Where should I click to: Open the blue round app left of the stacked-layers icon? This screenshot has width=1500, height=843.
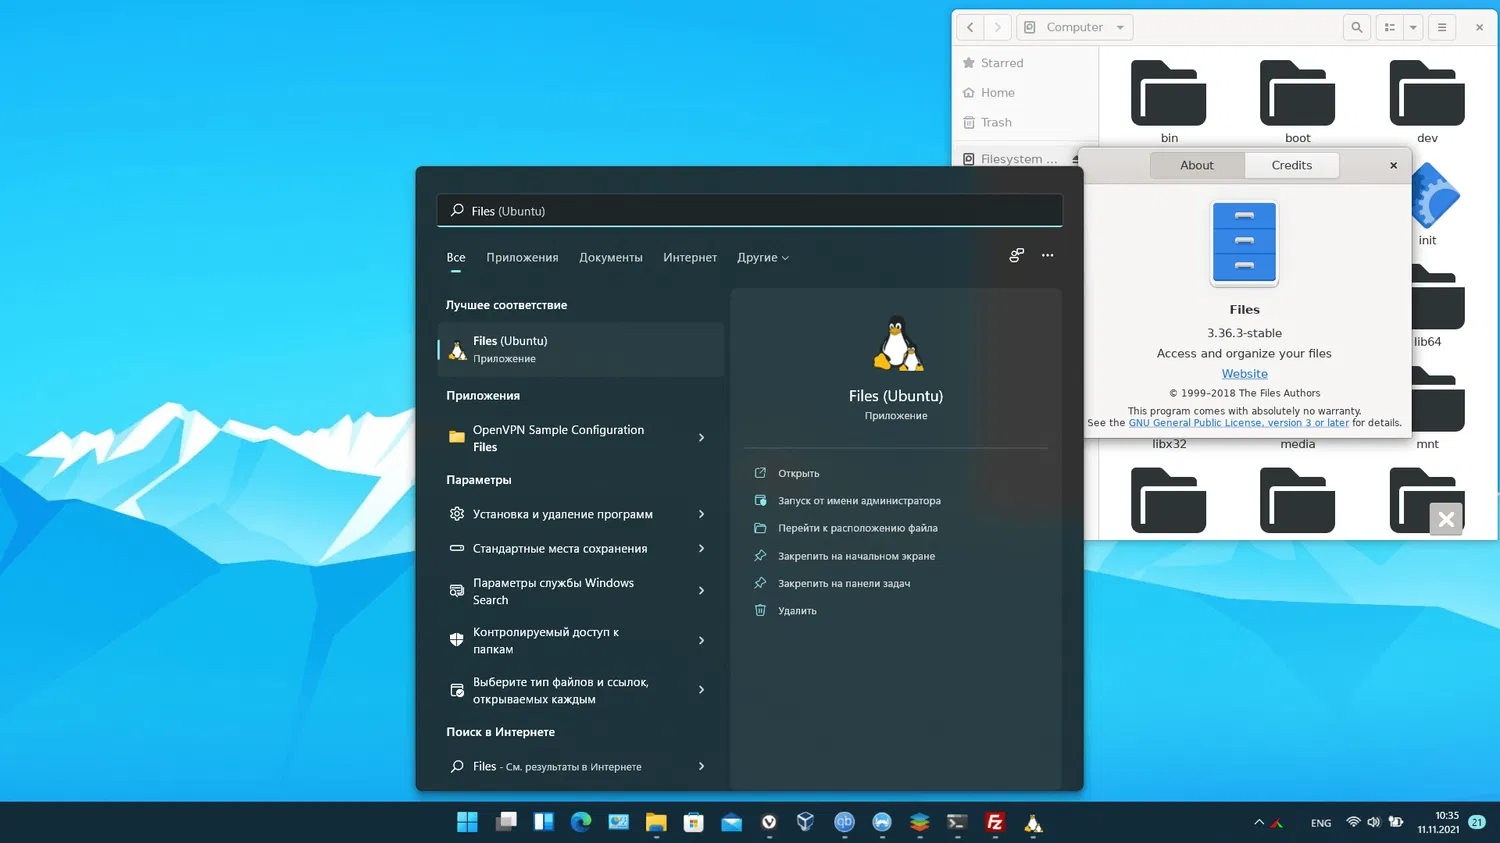(x=882, y=822)
